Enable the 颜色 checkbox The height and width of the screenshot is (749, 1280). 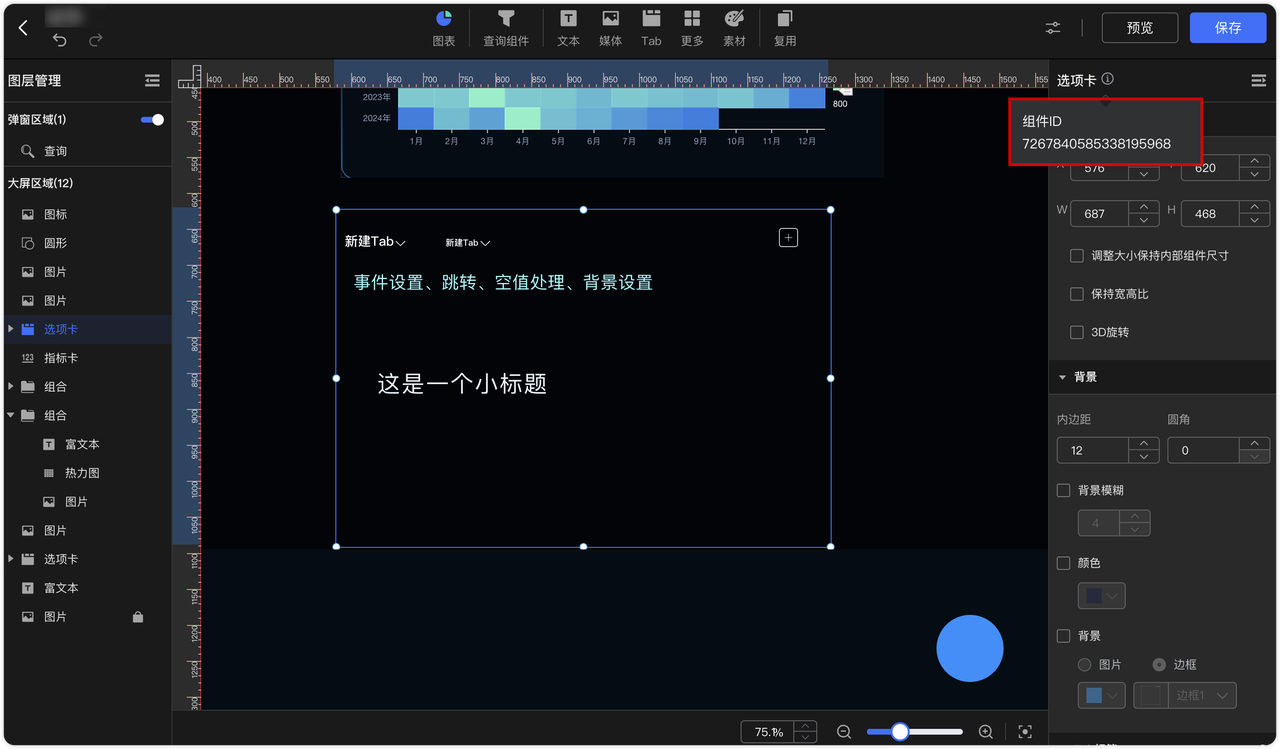[x=1064, y=563]
